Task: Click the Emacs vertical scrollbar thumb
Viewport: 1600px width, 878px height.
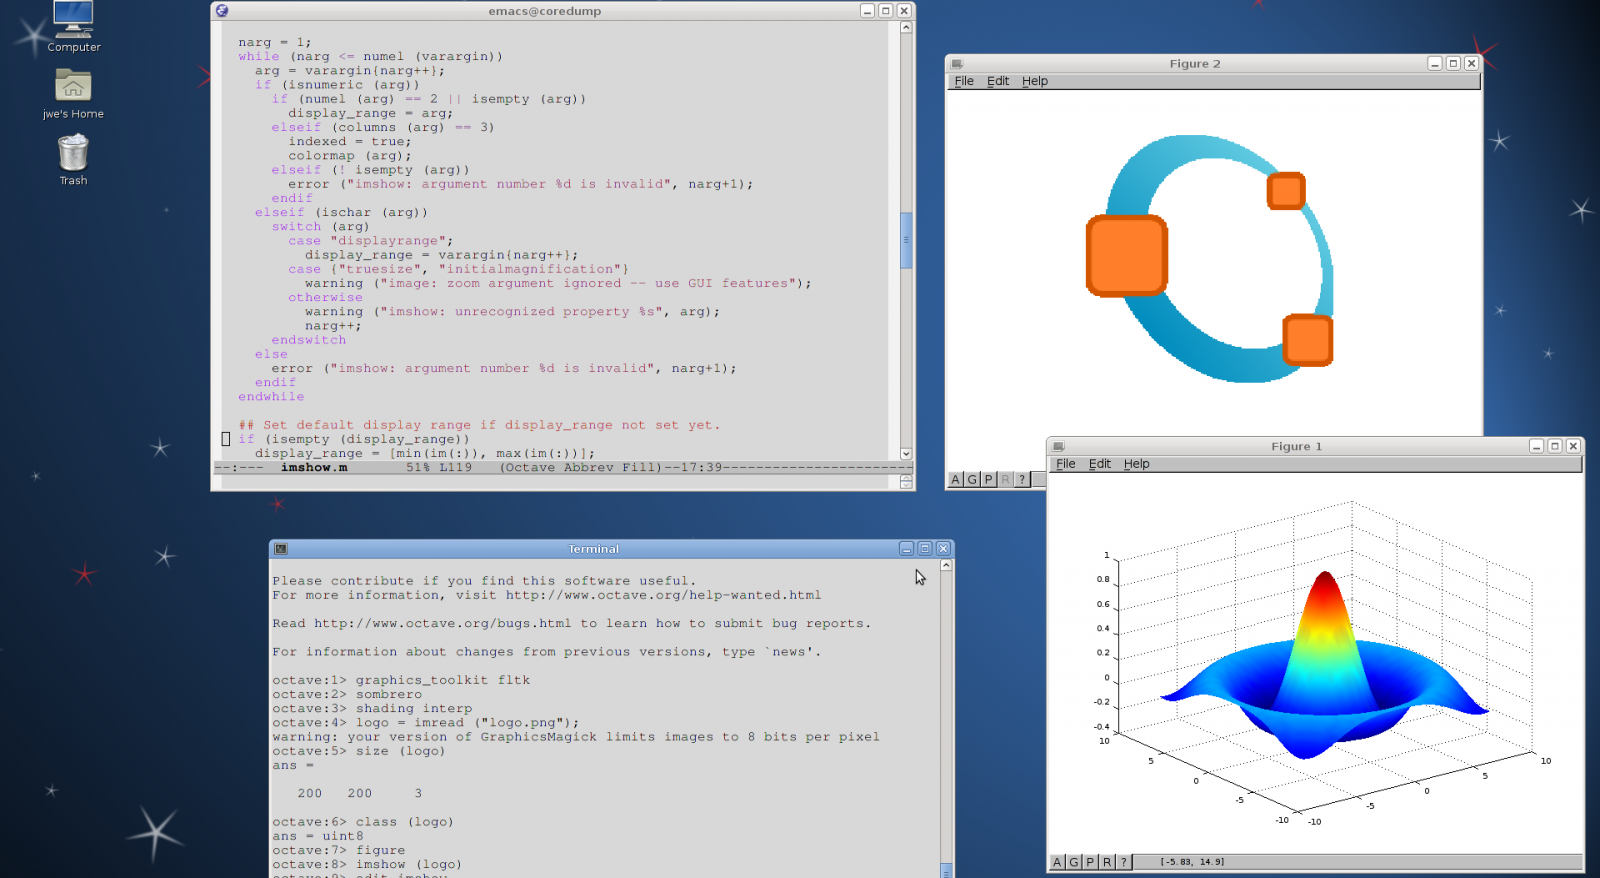Action: point(906,240)
